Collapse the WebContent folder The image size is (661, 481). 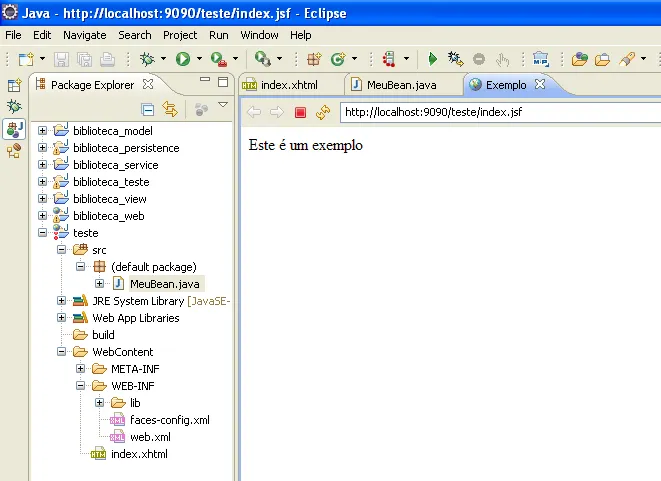click(x=62, y=352)
